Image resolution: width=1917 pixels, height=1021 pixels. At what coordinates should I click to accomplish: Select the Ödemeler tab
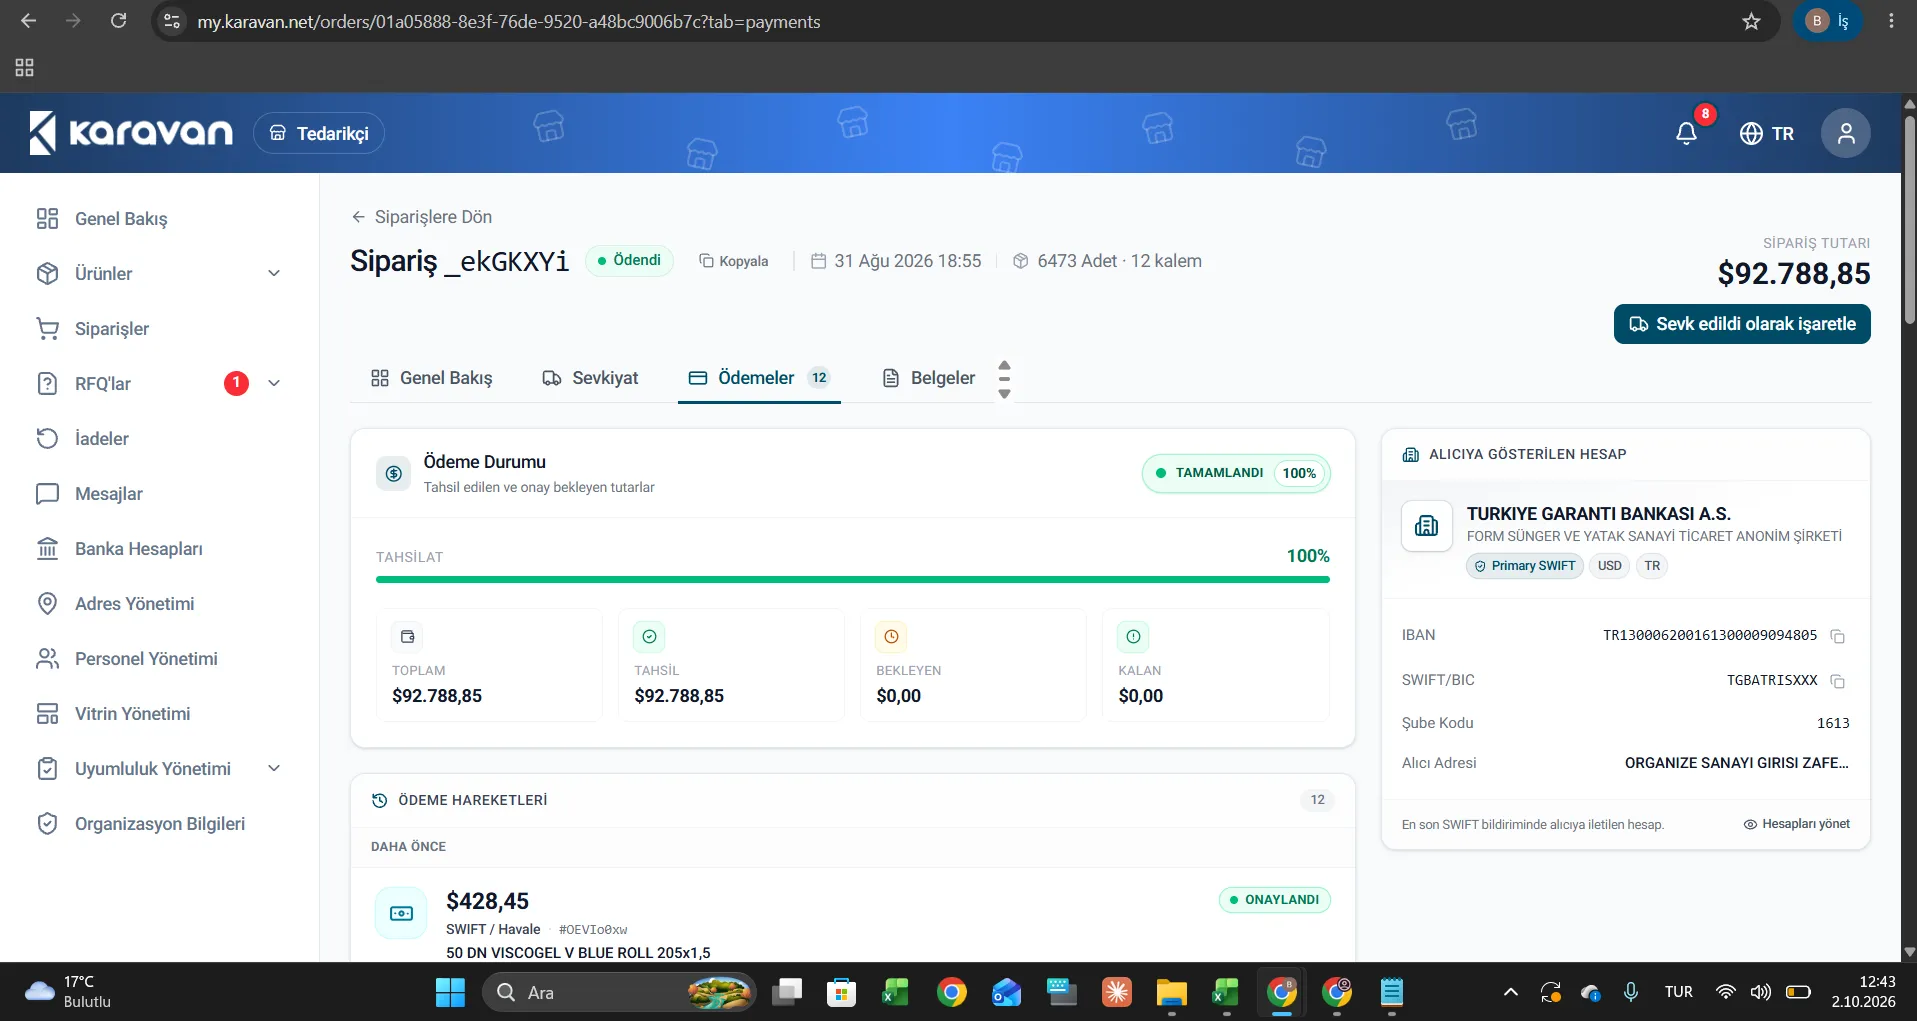759,378
